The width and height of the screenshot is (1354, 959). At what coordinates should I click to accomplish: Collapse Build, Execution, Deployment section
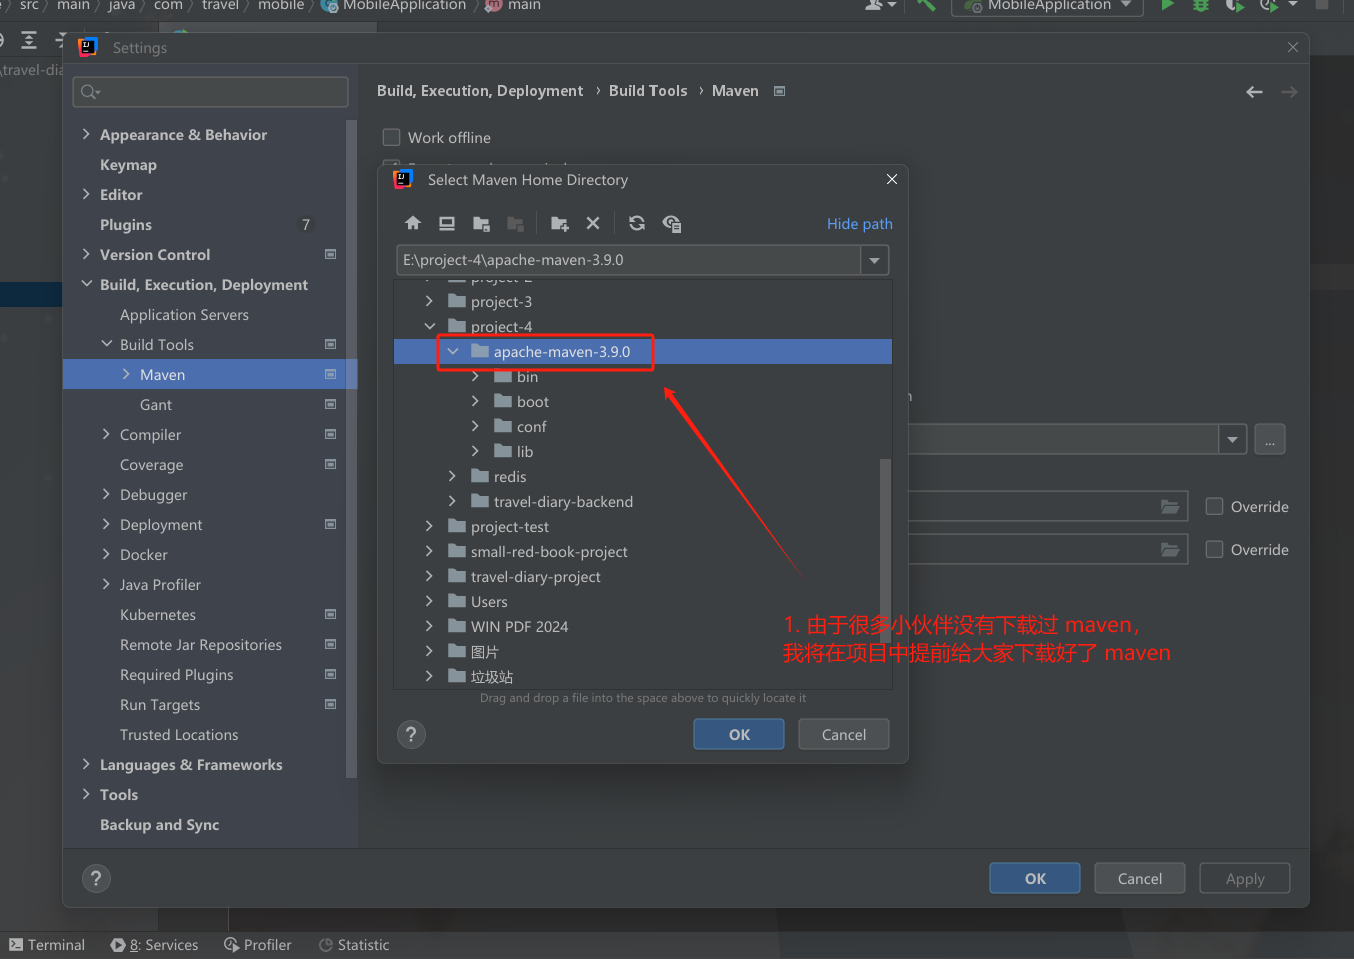point(86,284)
